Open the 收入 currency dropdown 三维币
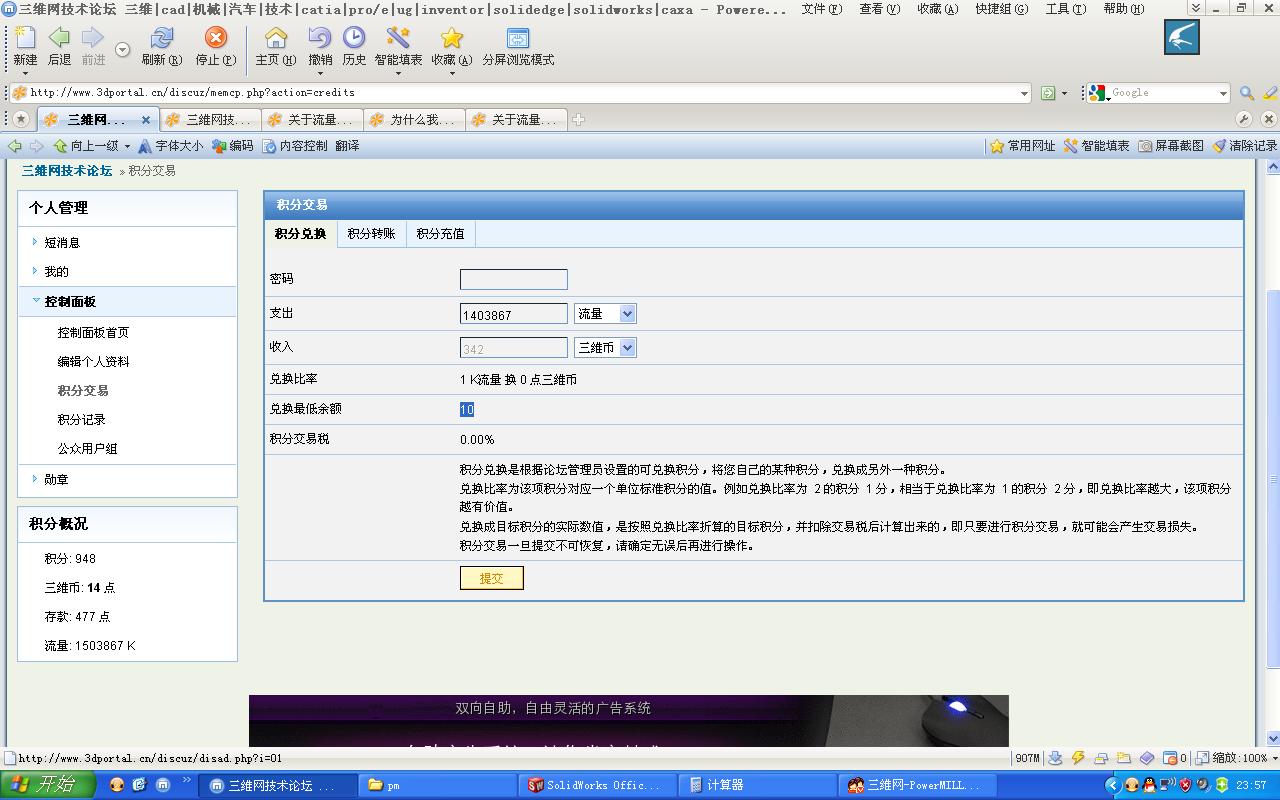The image size is (1280, 800). click(605, 348)
